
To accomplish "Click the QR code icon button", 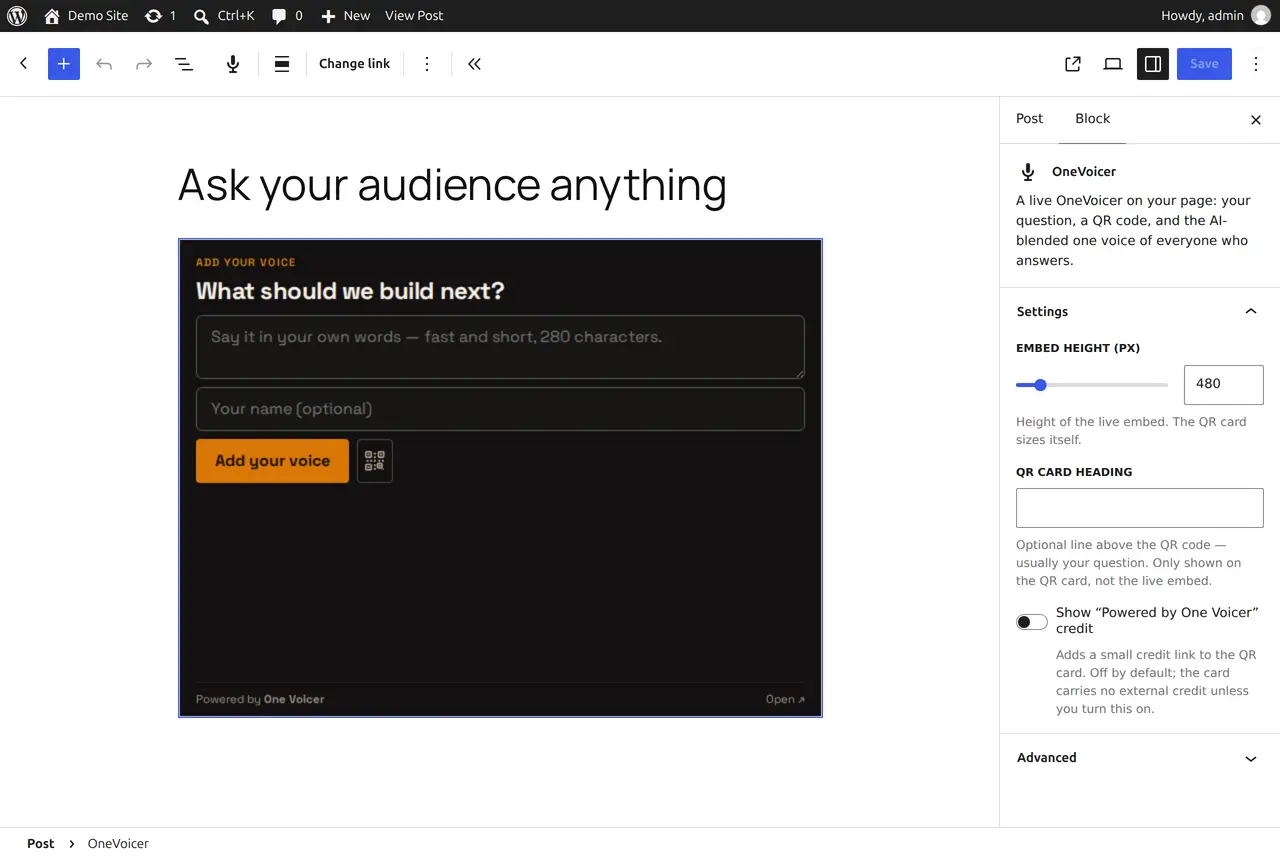I will [x=375, y=461].
